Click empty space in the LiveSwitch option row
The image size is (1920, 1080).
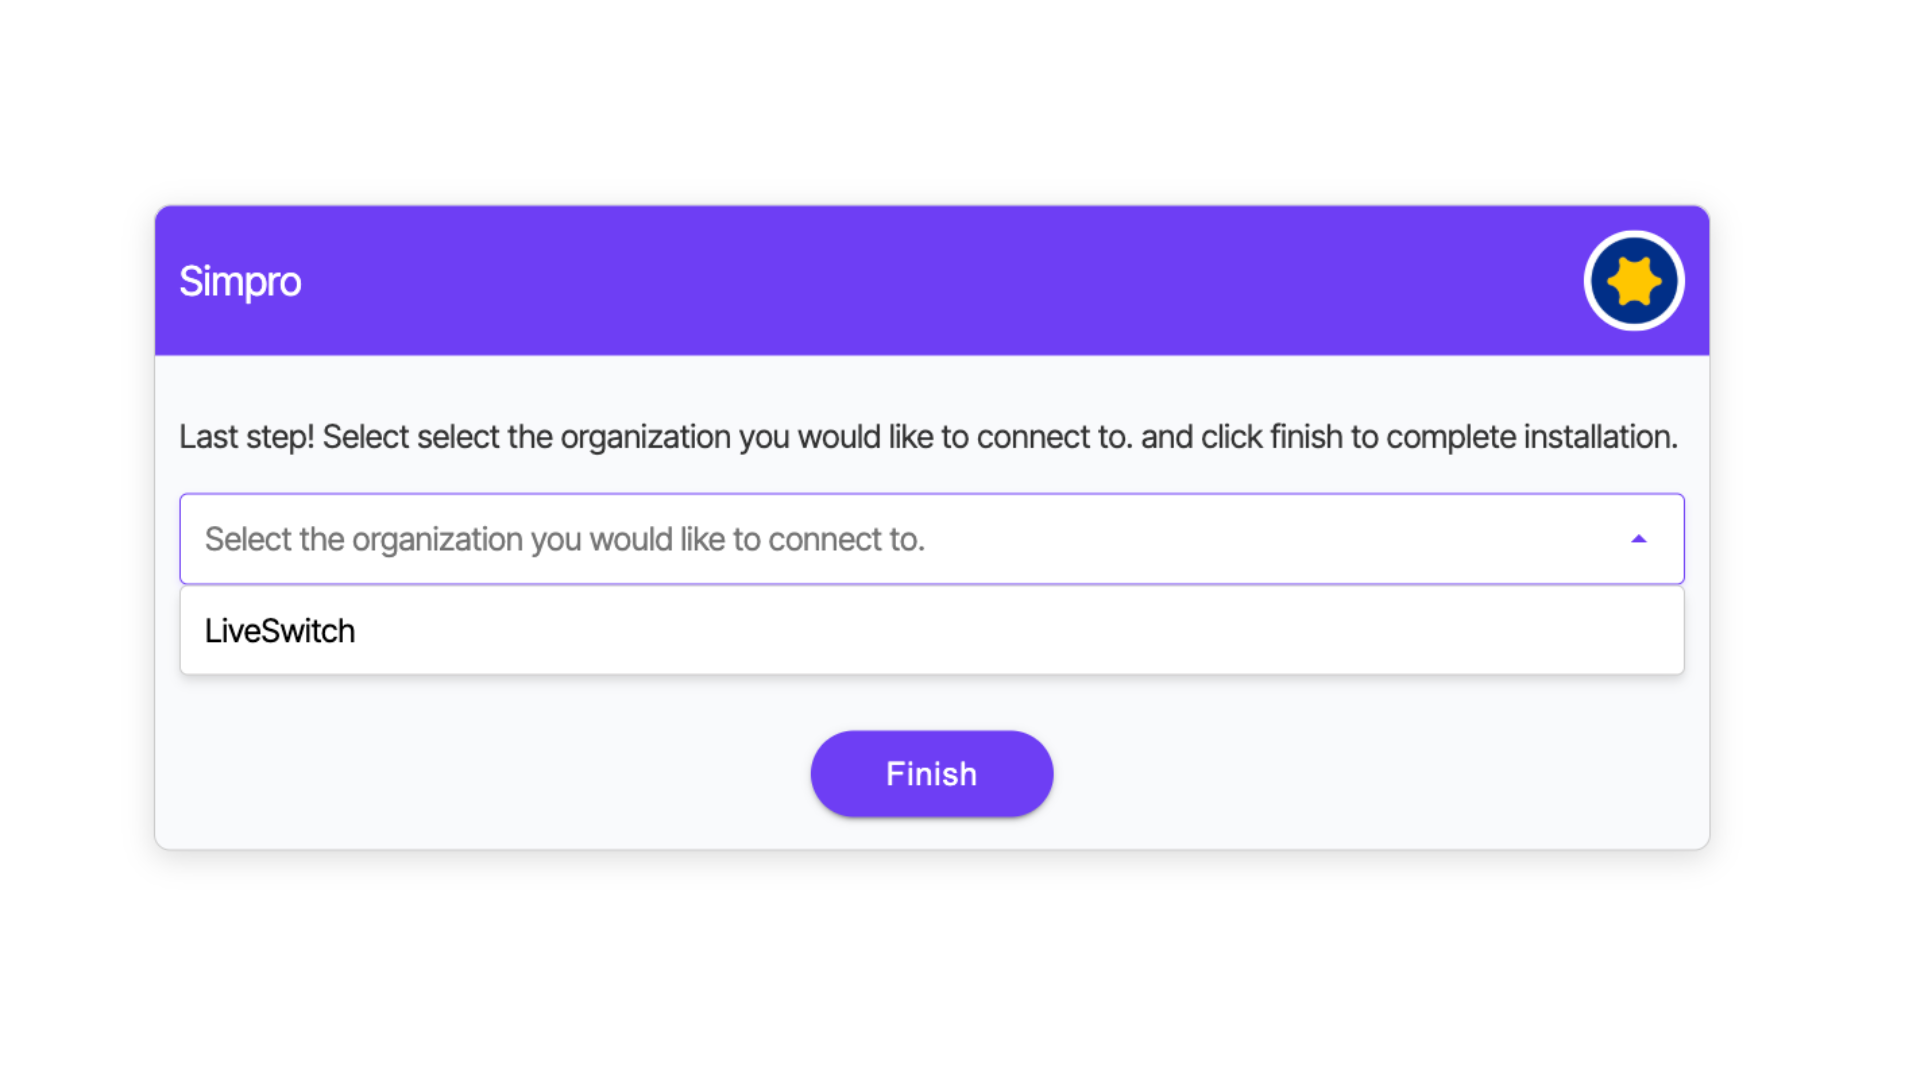pyautogui.click(x=1000, y=631)
